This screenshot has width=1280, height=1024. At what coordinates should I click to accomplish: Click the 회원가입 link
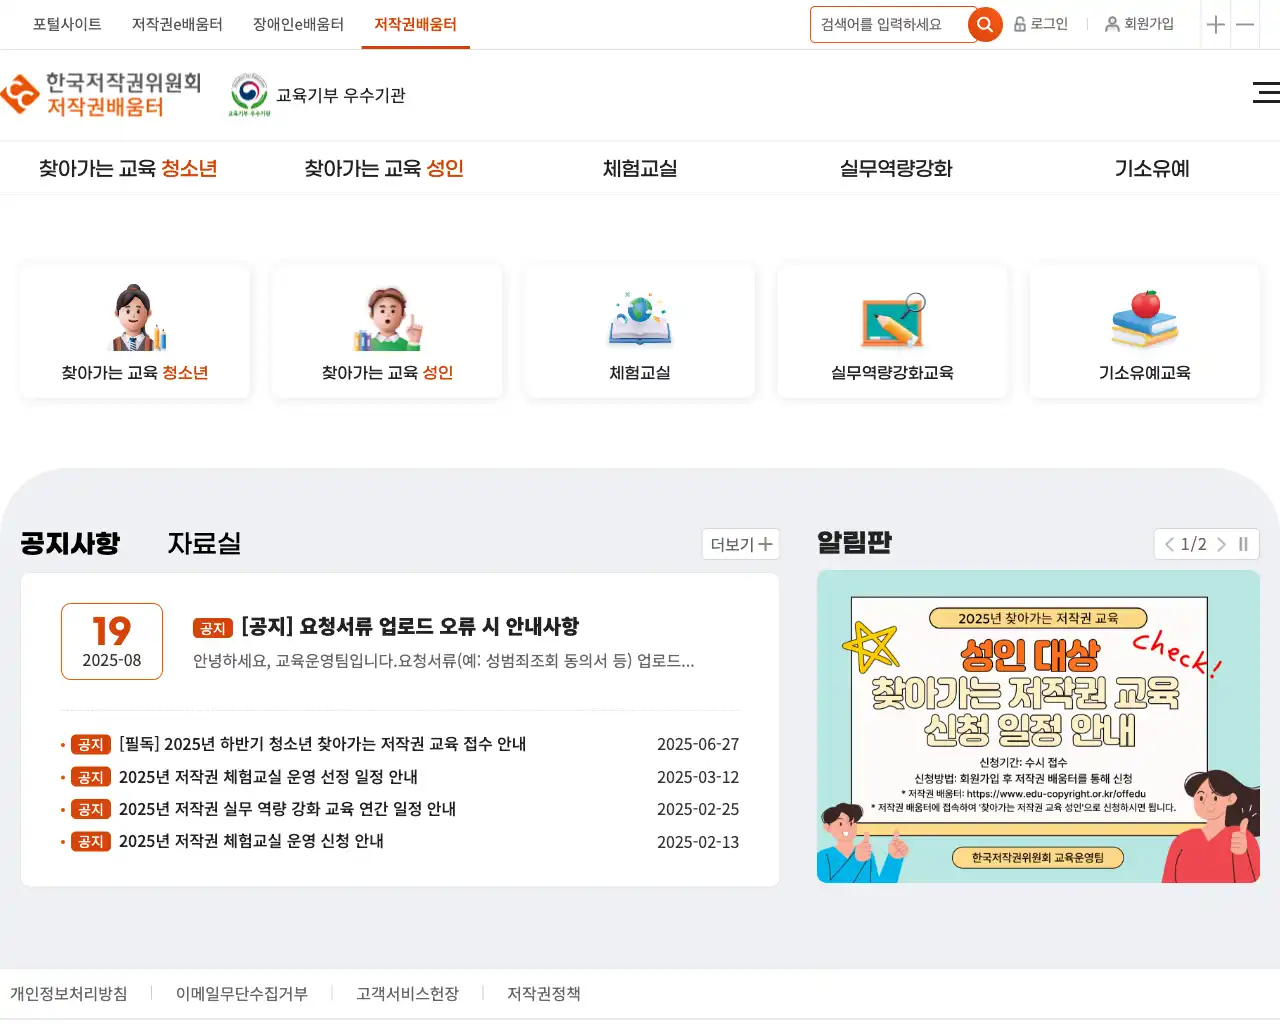1139,24
